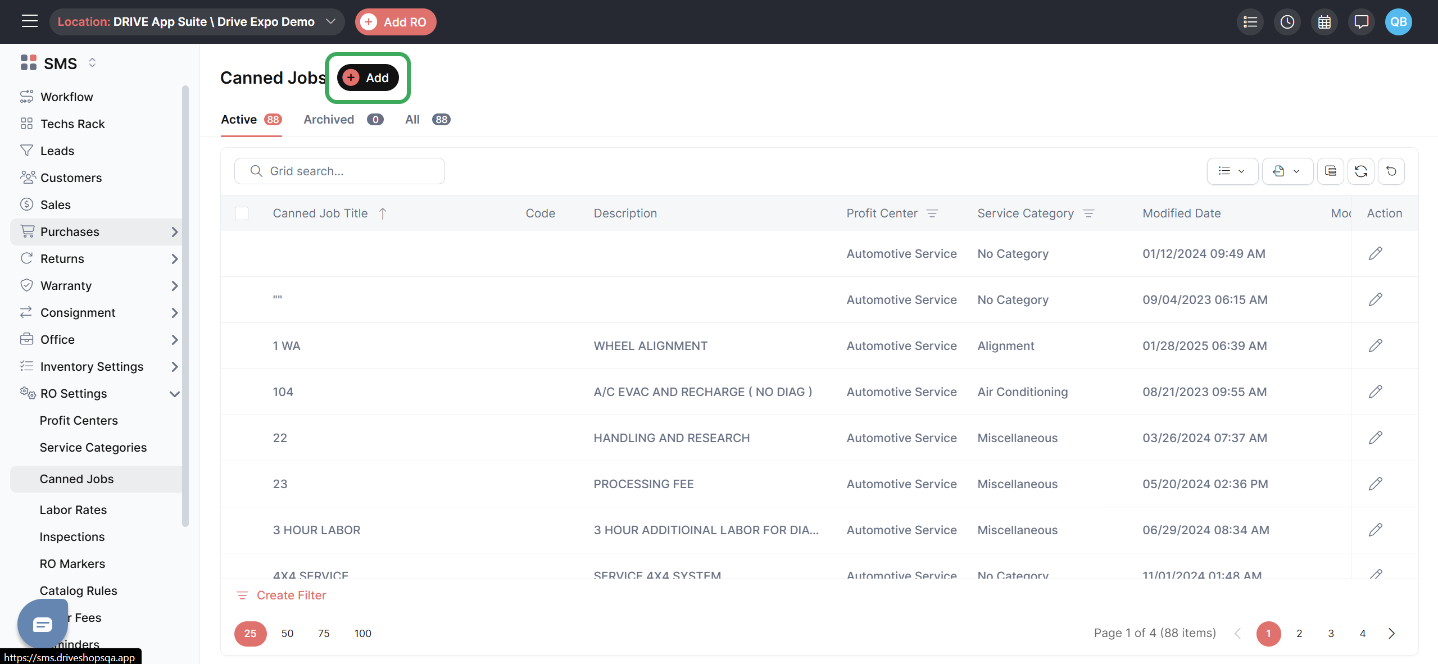The image size is (1438, 664).
Task: Expand the Returns submenu
Action: tap(175, 259)
